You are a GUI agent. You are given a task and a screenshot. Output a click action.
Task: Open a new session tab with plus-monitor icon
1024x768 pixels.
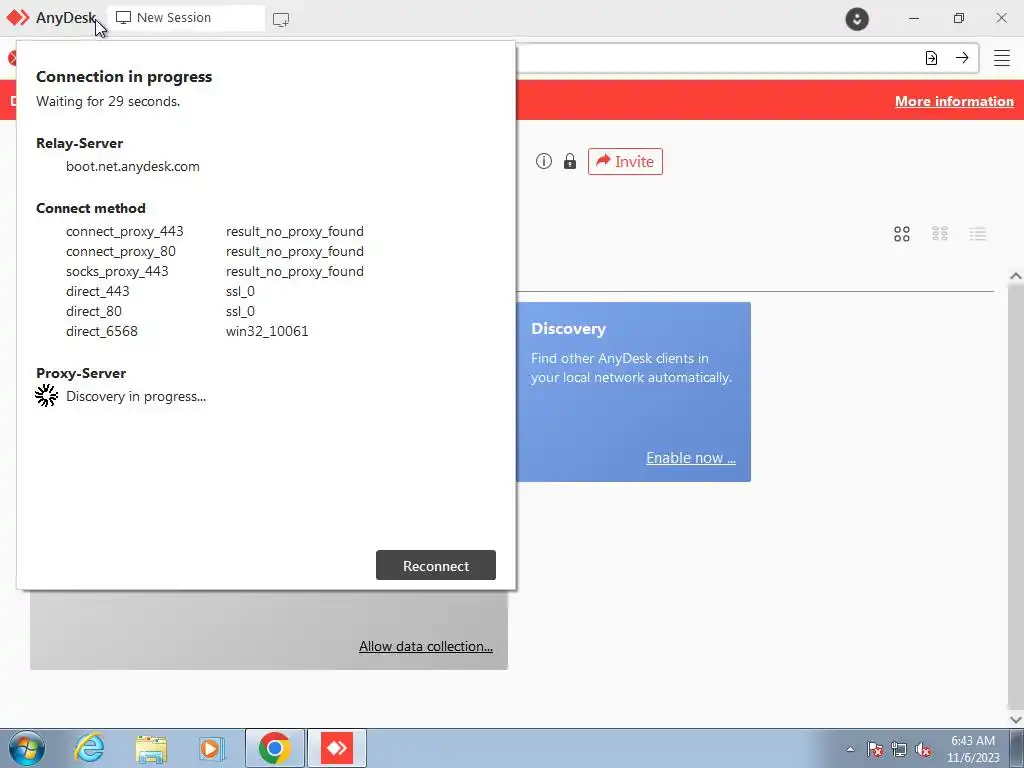281,20
